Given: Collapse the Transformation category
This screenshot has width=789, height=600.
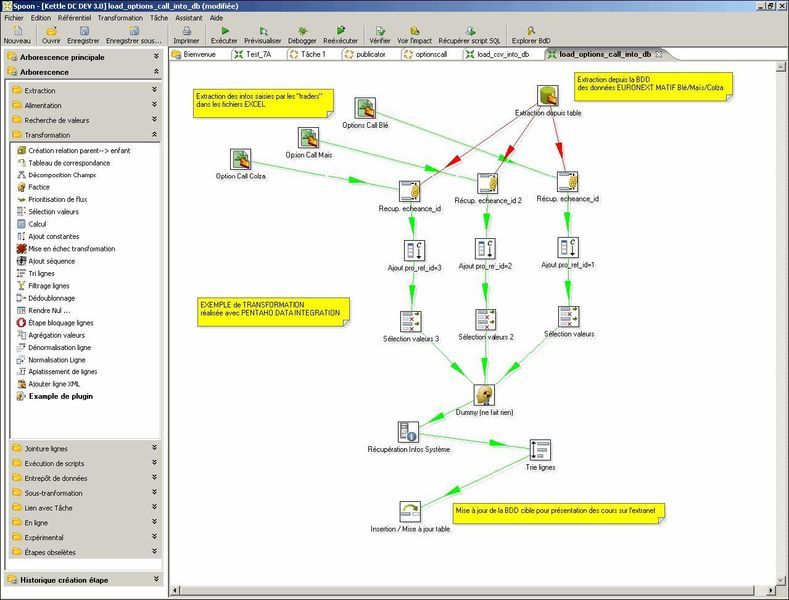Looking at the screenshot, I should 155,134.
